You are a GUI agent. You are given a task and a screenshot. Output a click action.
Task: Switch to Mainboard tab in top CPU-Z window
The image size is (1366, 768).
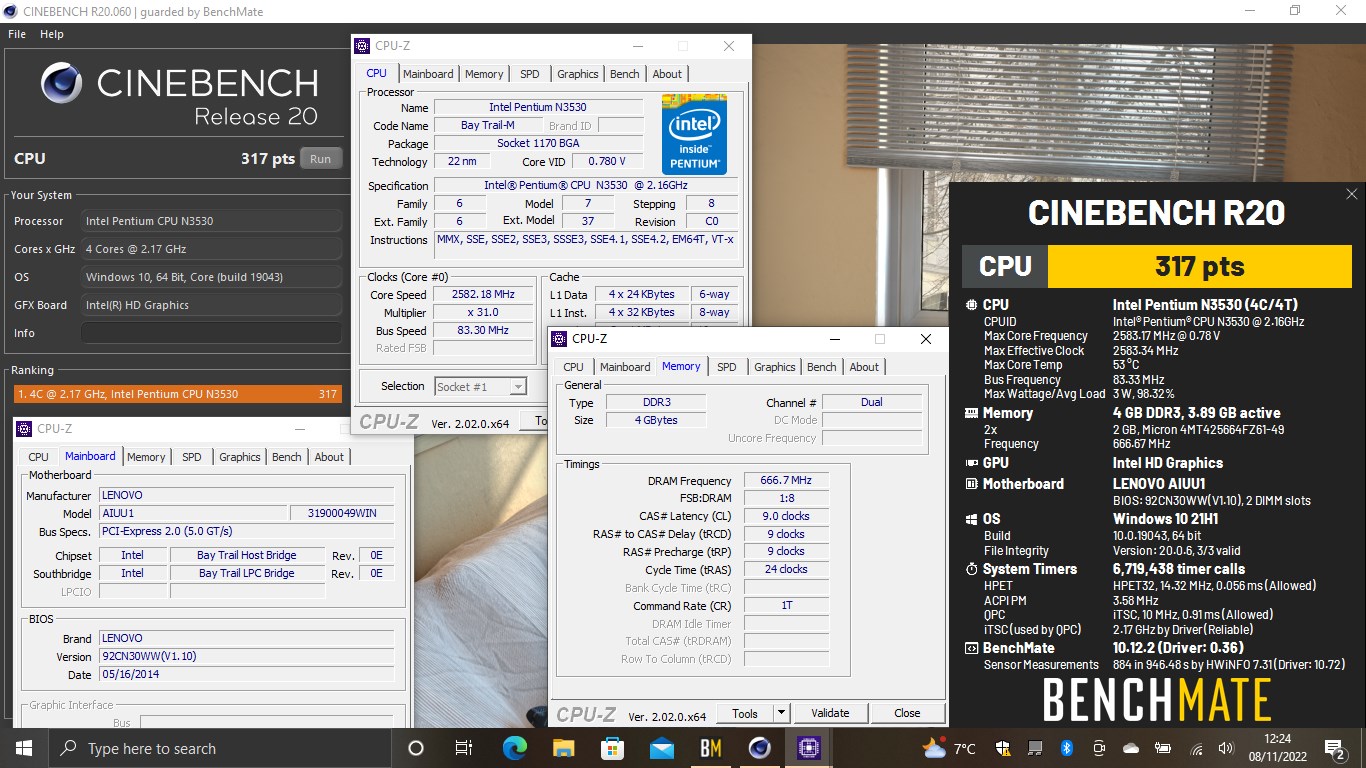click(428, 74)
